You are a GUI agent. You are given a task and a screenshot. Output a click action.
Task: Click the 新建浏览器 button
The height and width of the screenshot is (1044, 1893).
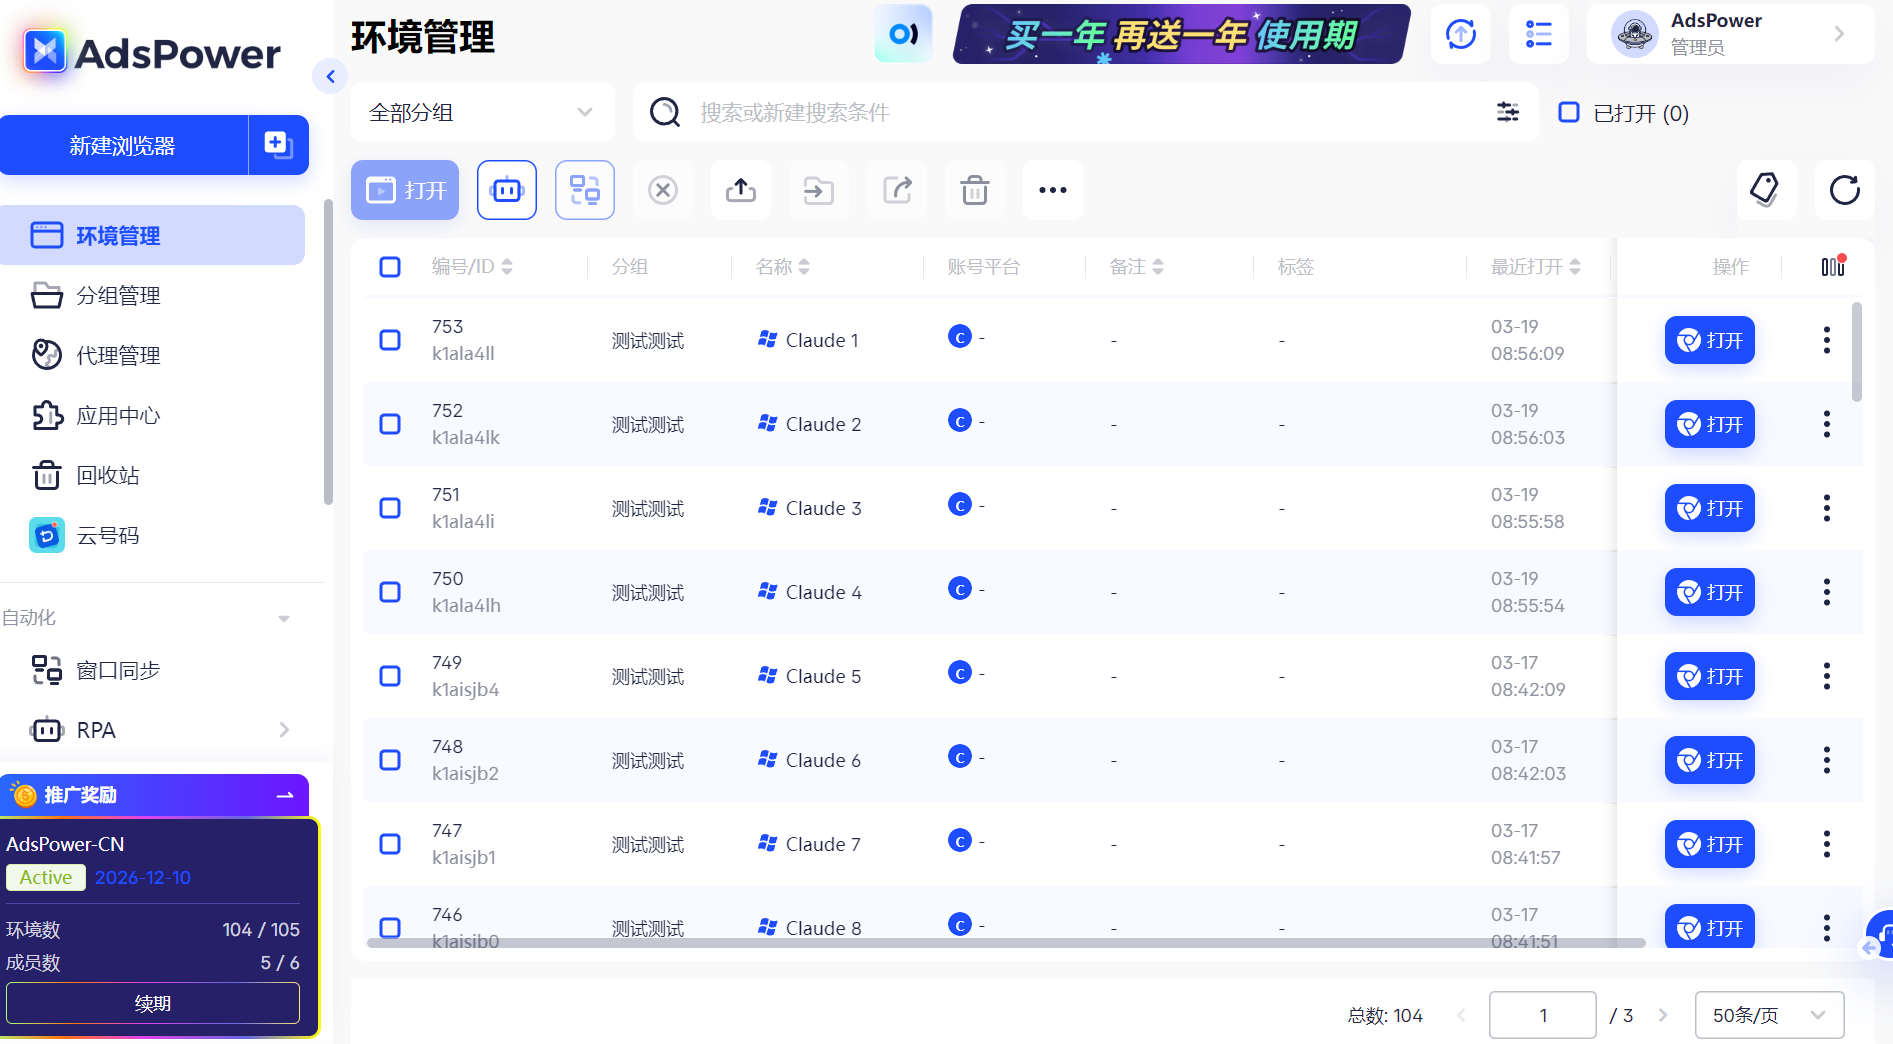pos(124,145)
